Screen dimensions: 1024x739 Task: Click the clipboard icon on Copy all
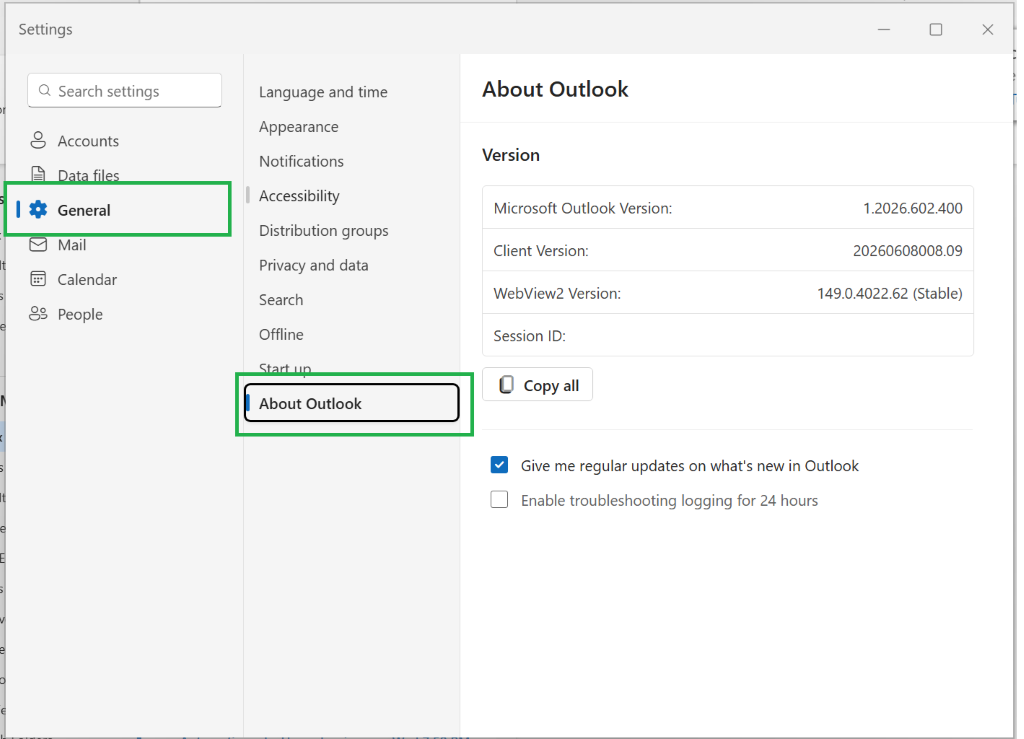[x=506, y=385]
